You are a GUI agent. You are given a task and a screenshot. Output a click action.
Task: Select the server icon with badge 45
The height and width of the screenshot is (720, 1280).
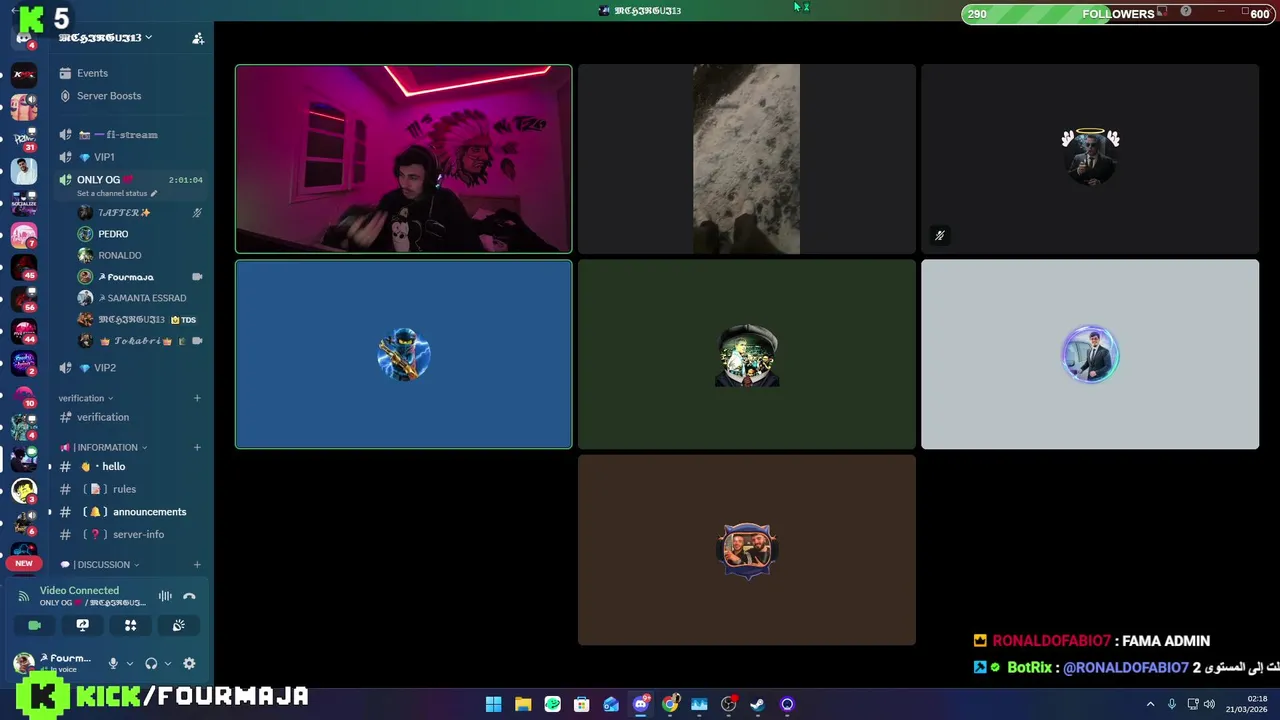click(x=24, y=266)
